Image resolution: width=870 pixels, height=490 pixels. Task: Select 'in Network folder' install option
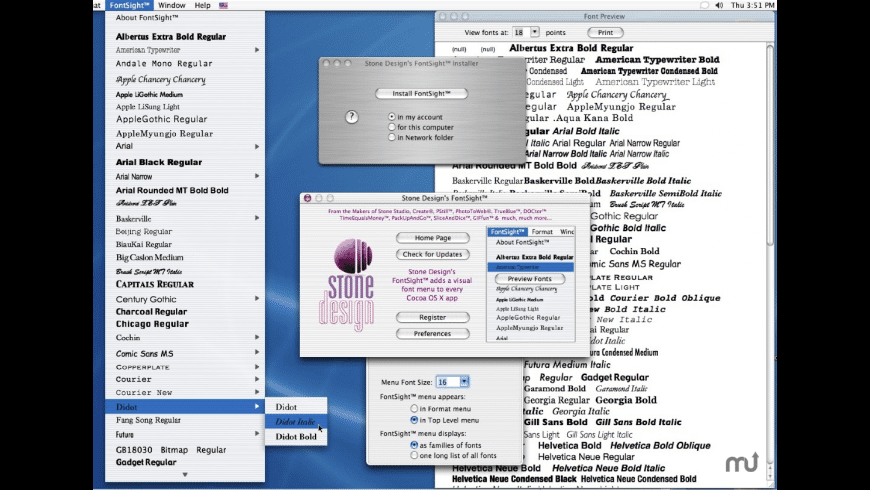point(392,137)
